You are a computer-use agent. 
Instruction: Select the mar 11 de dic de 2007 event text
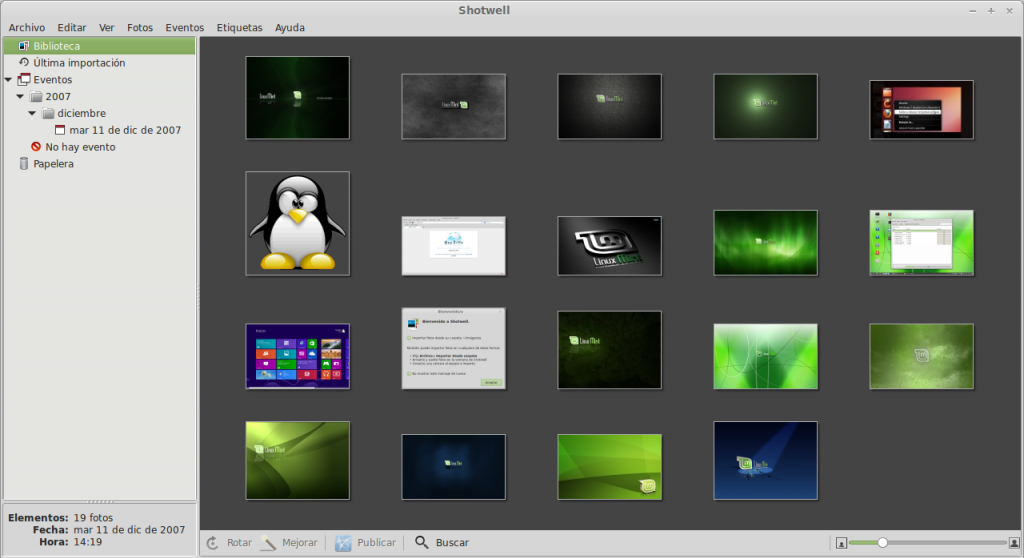125,130
